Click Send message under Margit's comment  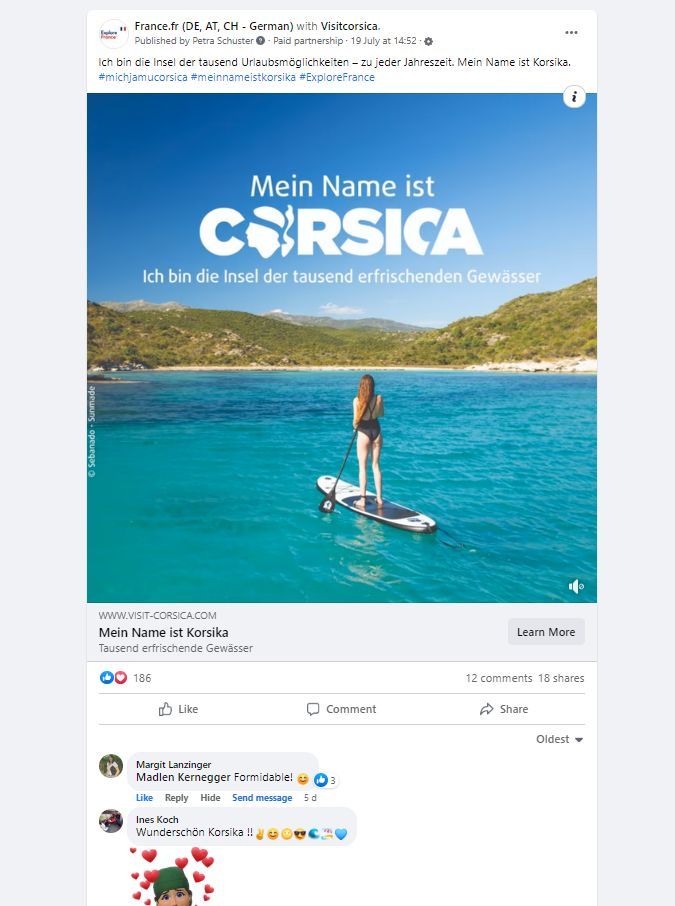(262, 797)
